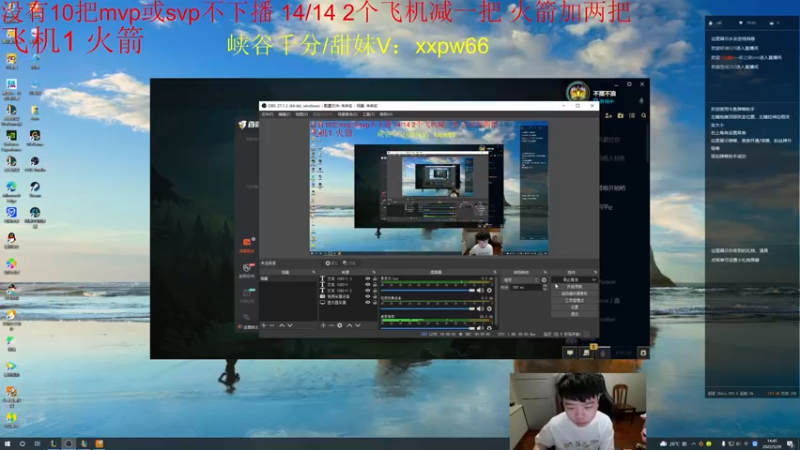
Task: Open chat bubble icon at streaming assistant bottom
Action: (x=570, y=353)
